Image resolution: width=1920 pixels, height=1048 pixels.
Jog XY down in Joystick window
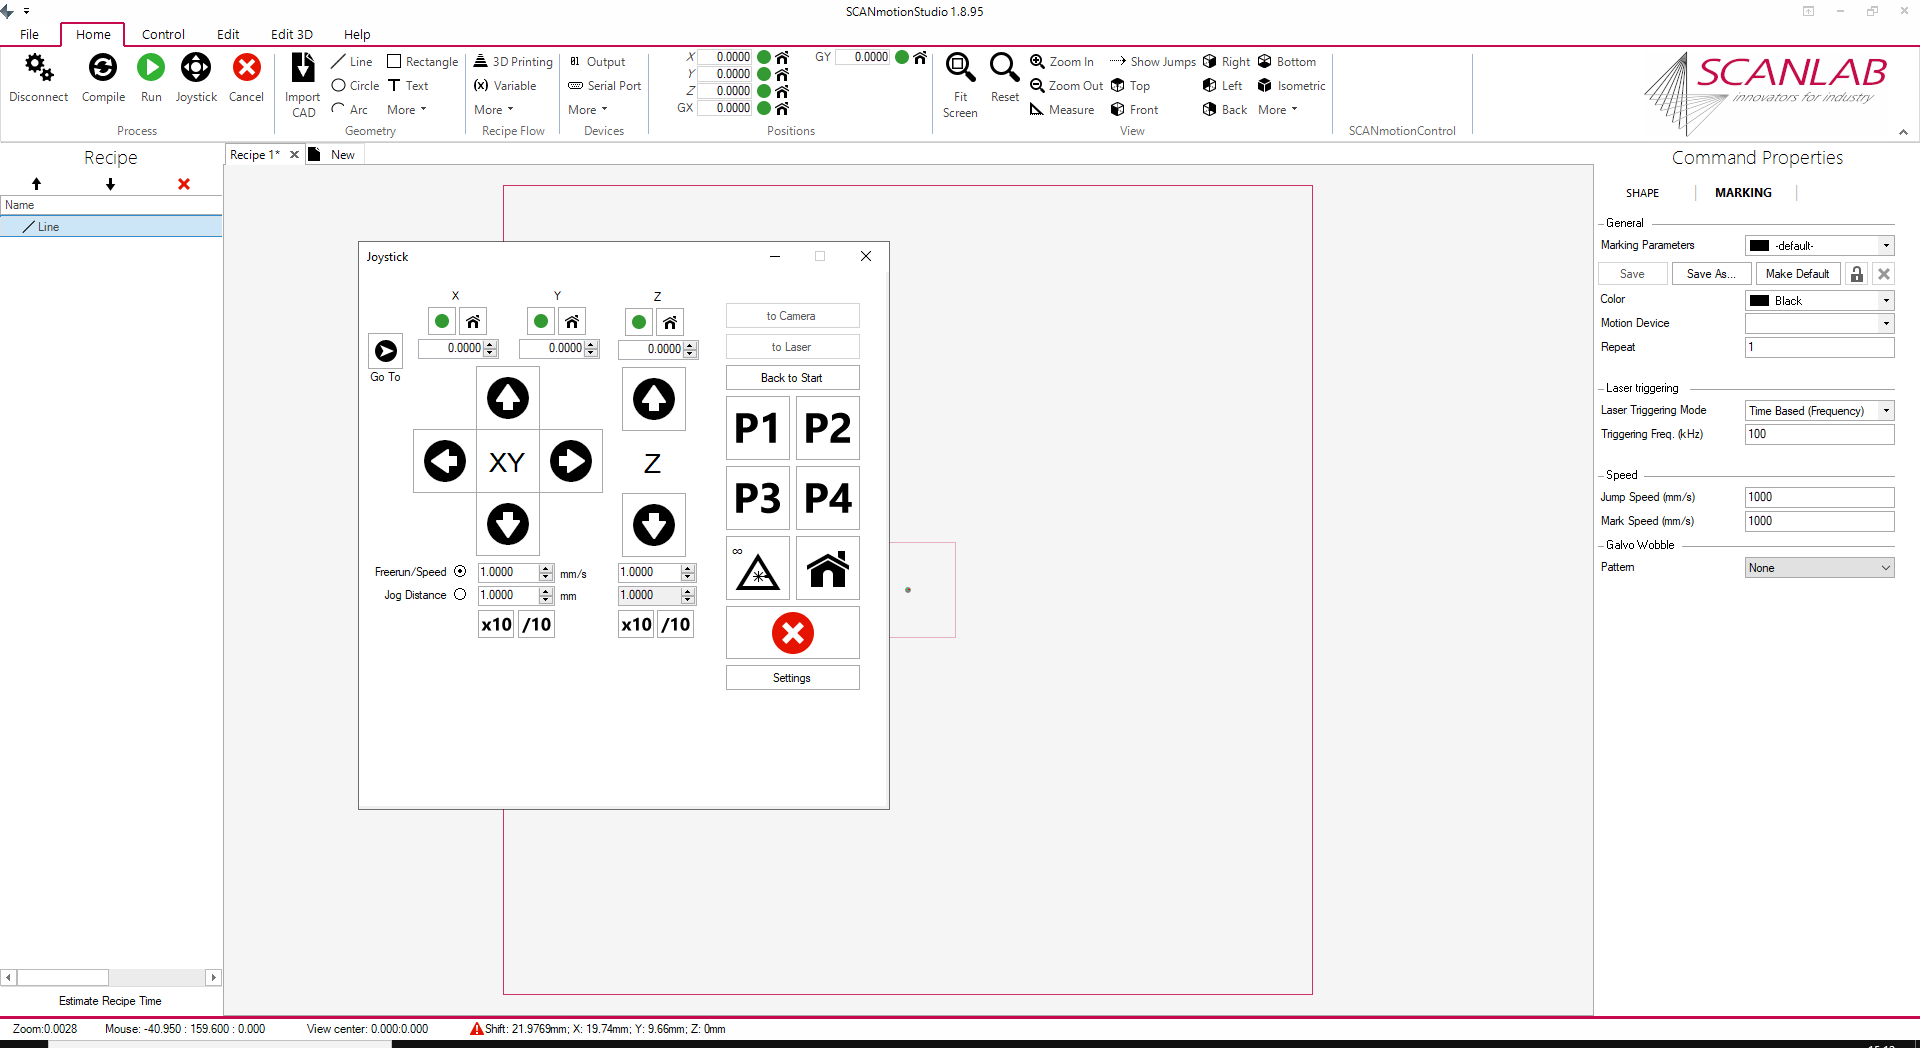(x=508, y=524)
